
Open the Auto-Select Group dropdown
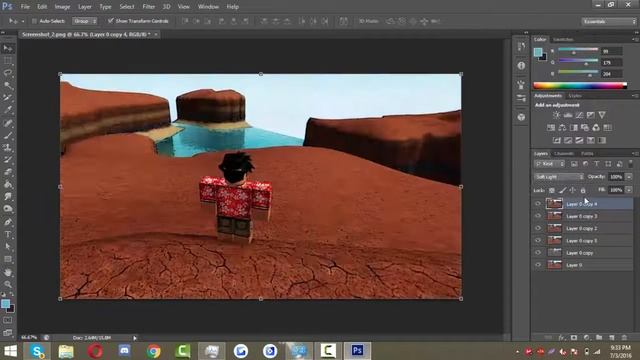(84, 21)
